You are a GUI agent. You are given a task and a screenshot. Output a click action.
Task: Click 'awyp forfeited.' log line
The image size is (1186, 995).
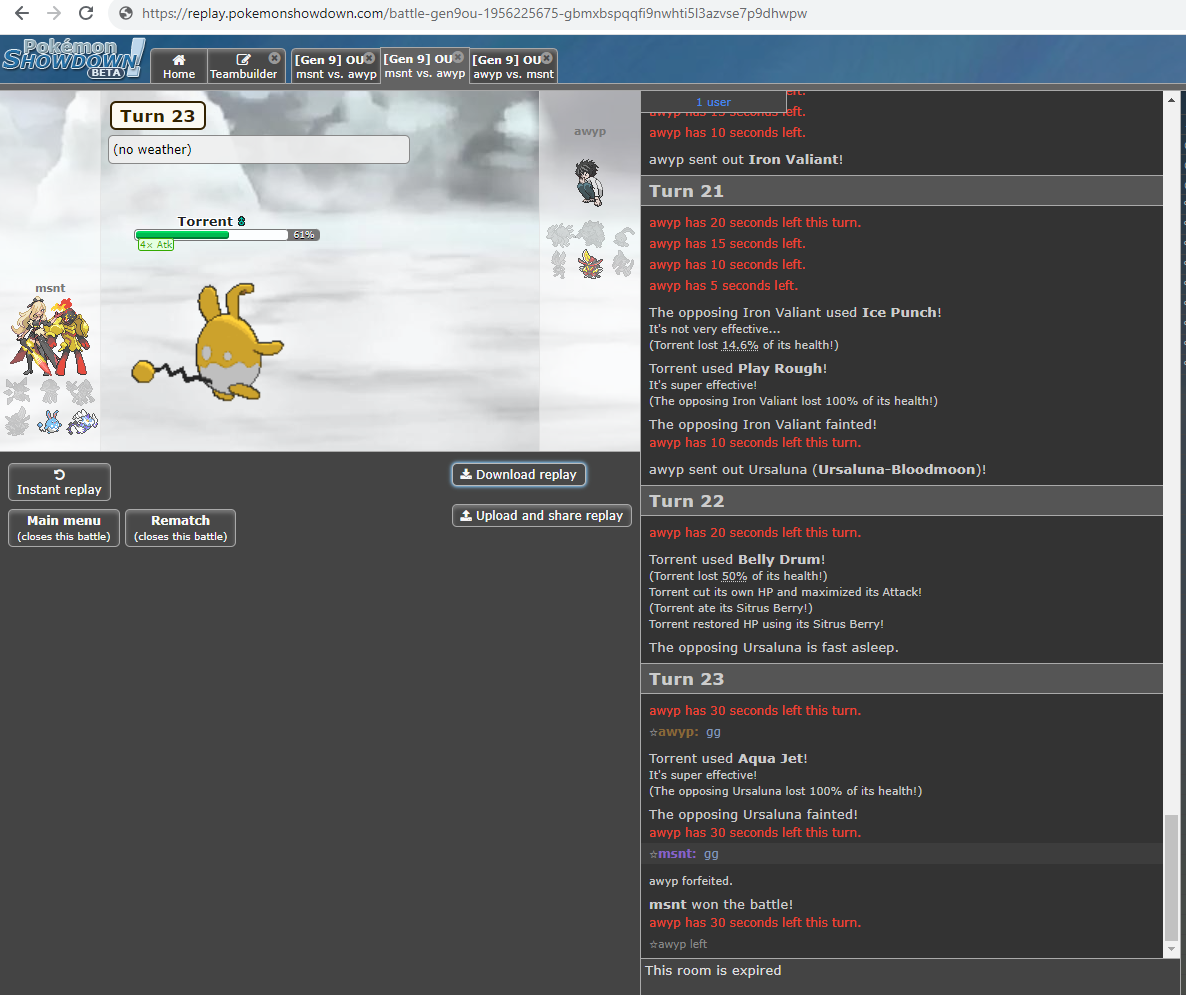(x=691, y=881)
